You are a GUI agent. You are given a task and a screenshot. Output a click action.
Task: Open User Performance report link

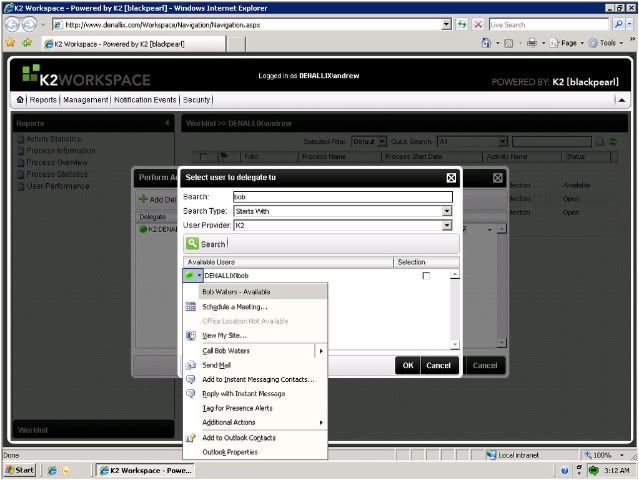(x=57, y=186)
